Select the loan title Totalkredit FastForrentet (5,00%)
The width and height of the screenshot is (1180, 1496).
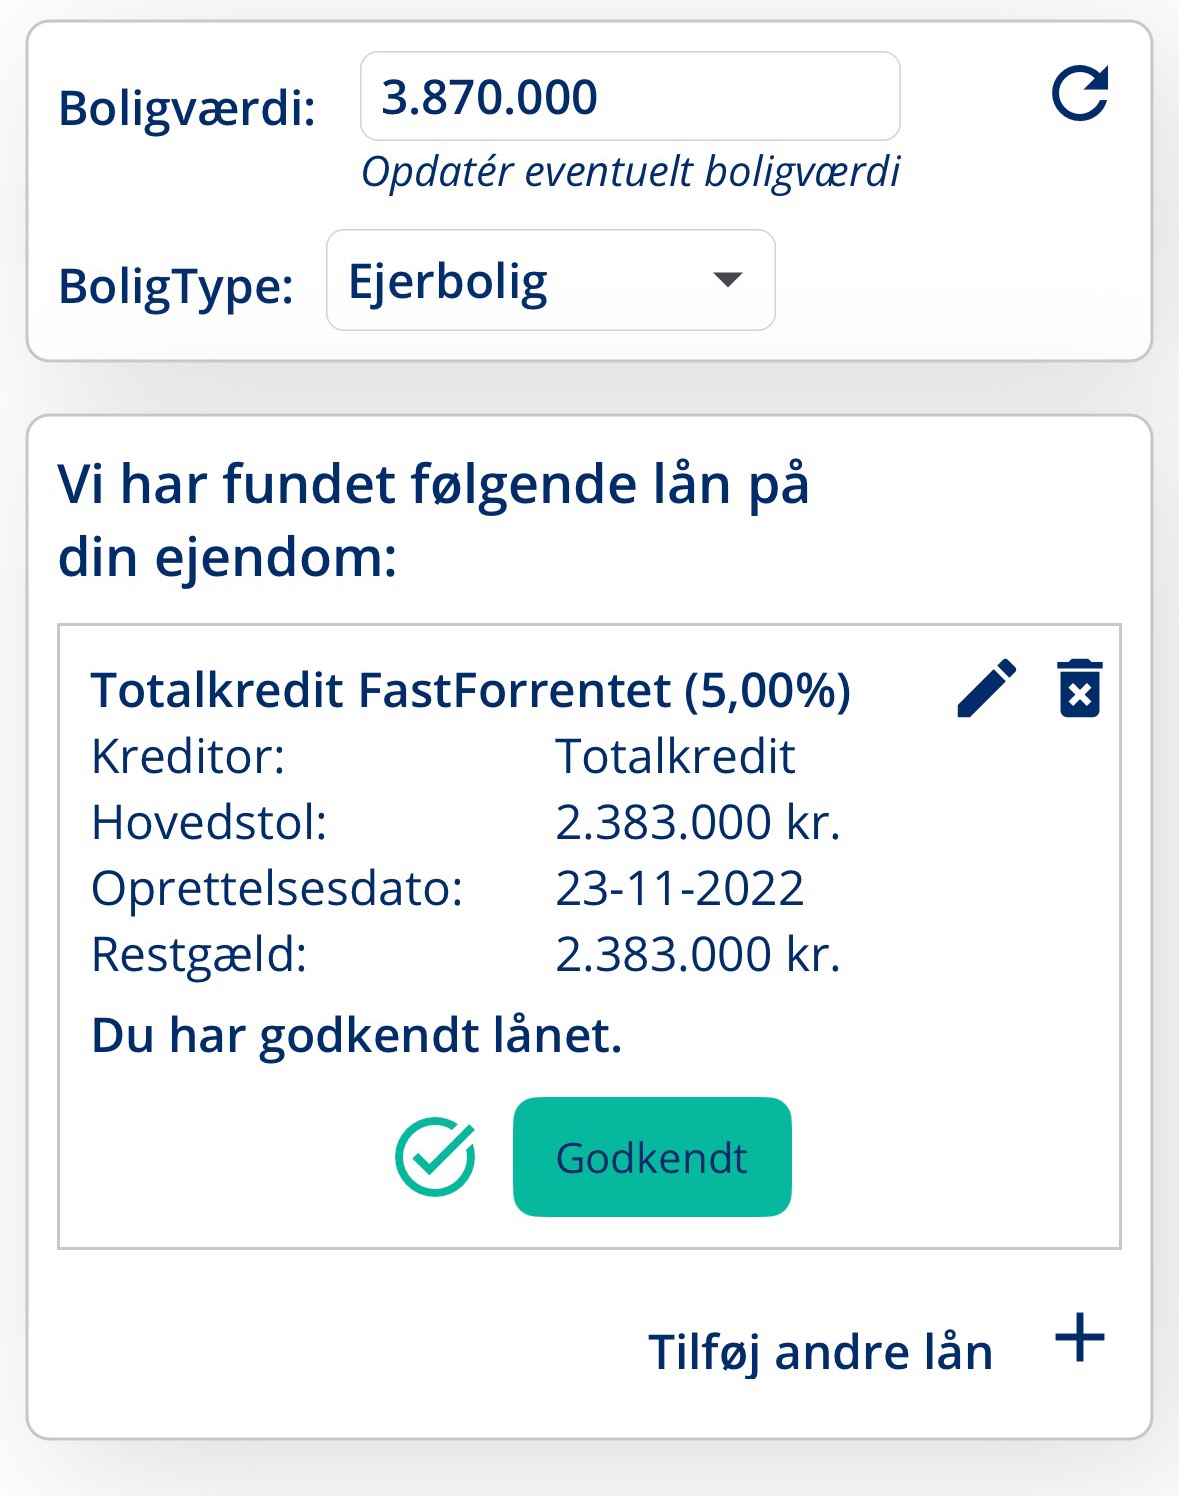(x=470, y=690)
